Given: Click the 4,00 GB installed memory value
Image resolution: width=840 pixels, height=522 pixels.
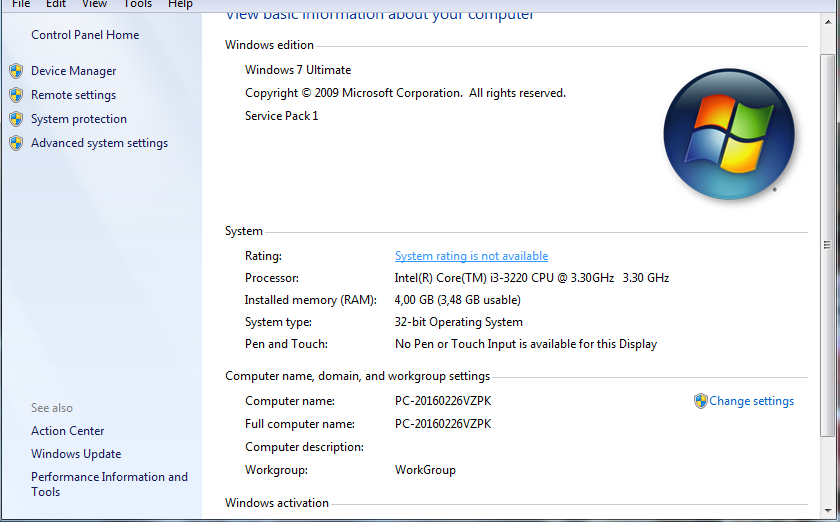Looking at the screenshot, I should point(458,300).
